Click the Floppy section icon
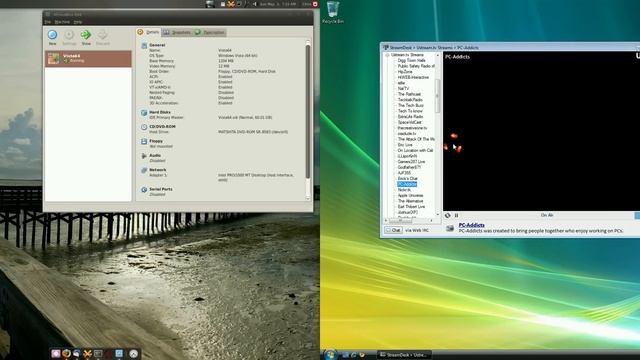The image size is (640, 360). [144, 141]
